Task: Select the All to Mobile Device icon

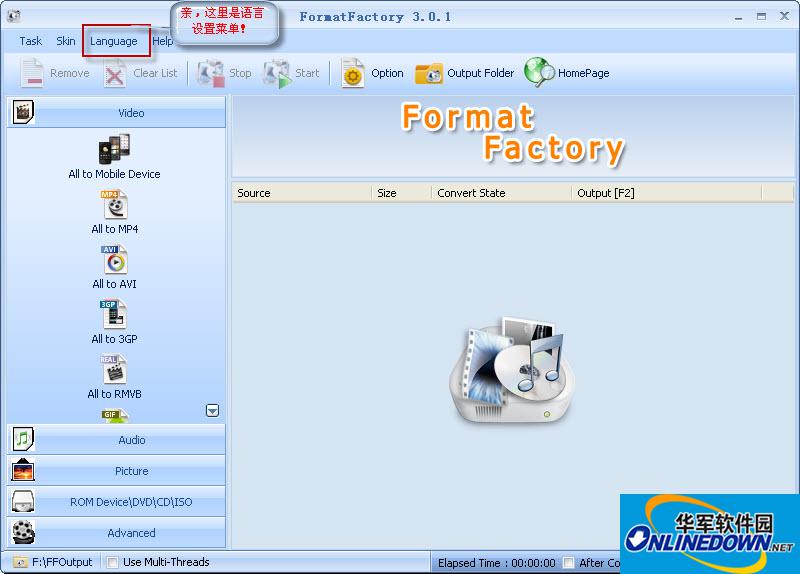Action: point(114,149)
